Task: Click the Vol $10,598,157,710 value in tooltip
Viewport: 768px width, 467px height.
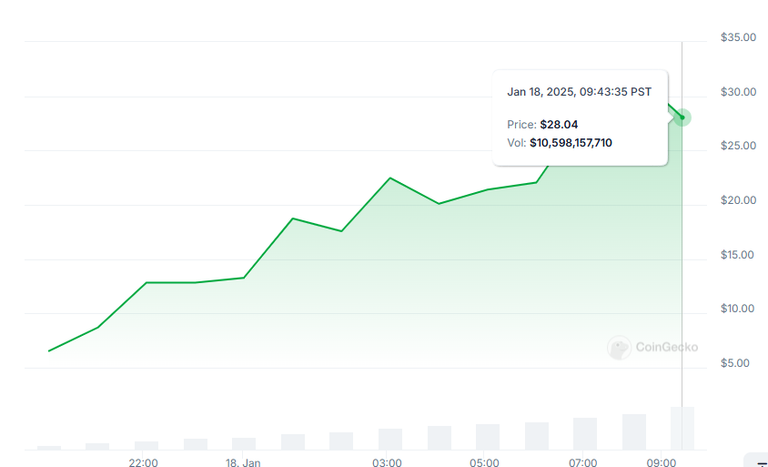Action: pos(571,143)
